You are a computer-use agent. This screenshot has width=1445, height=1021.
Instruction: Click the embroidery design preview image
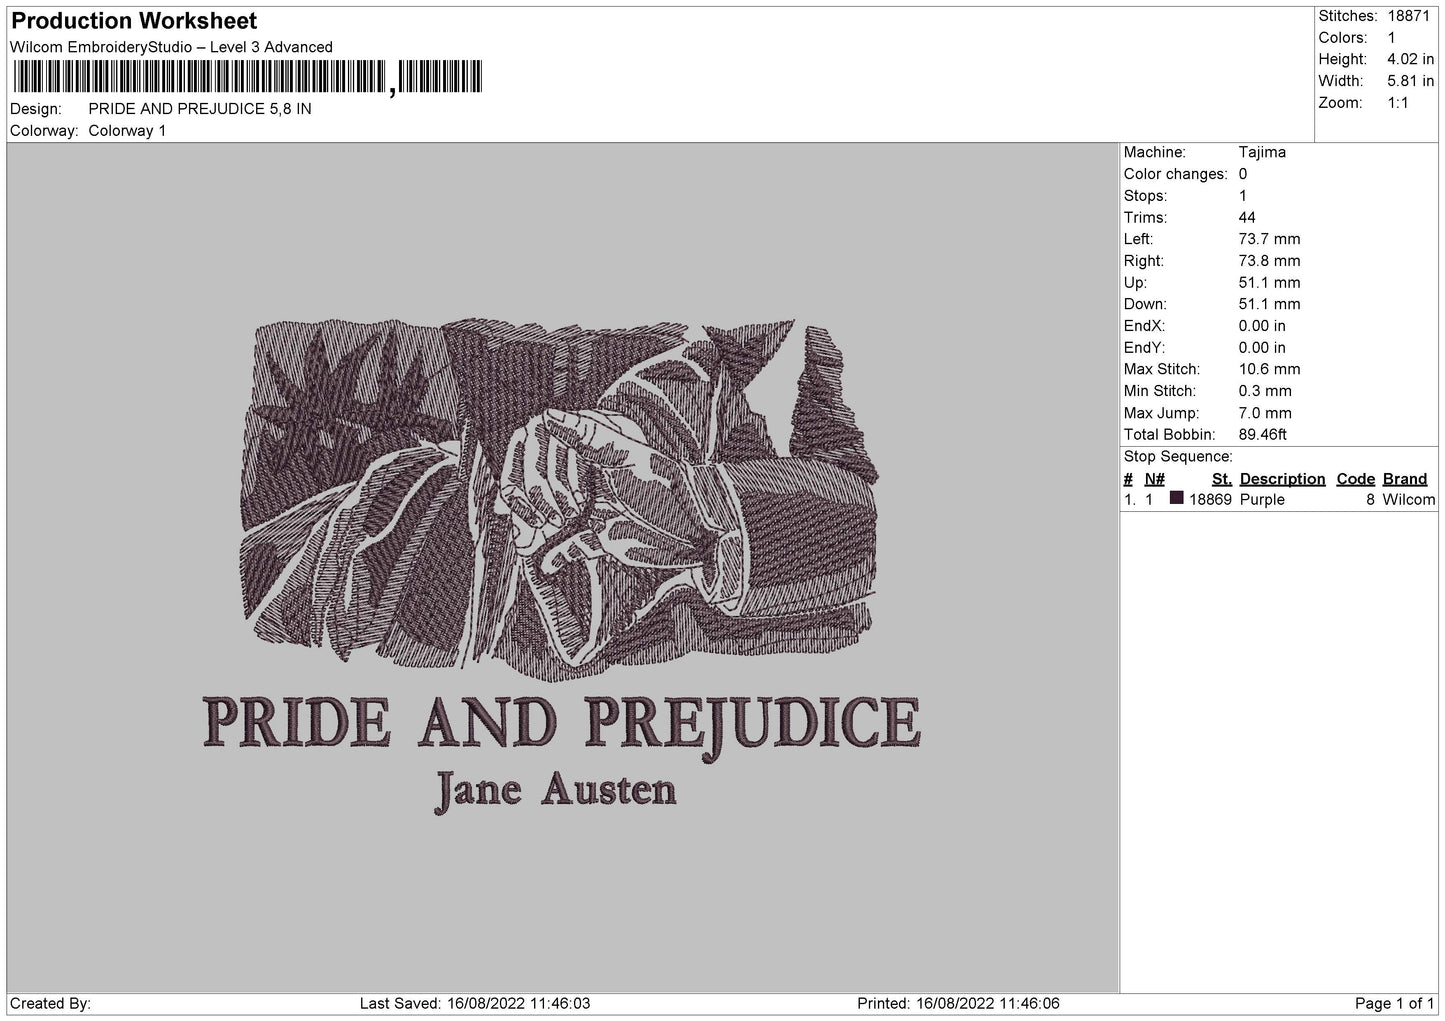coord(561,567)
